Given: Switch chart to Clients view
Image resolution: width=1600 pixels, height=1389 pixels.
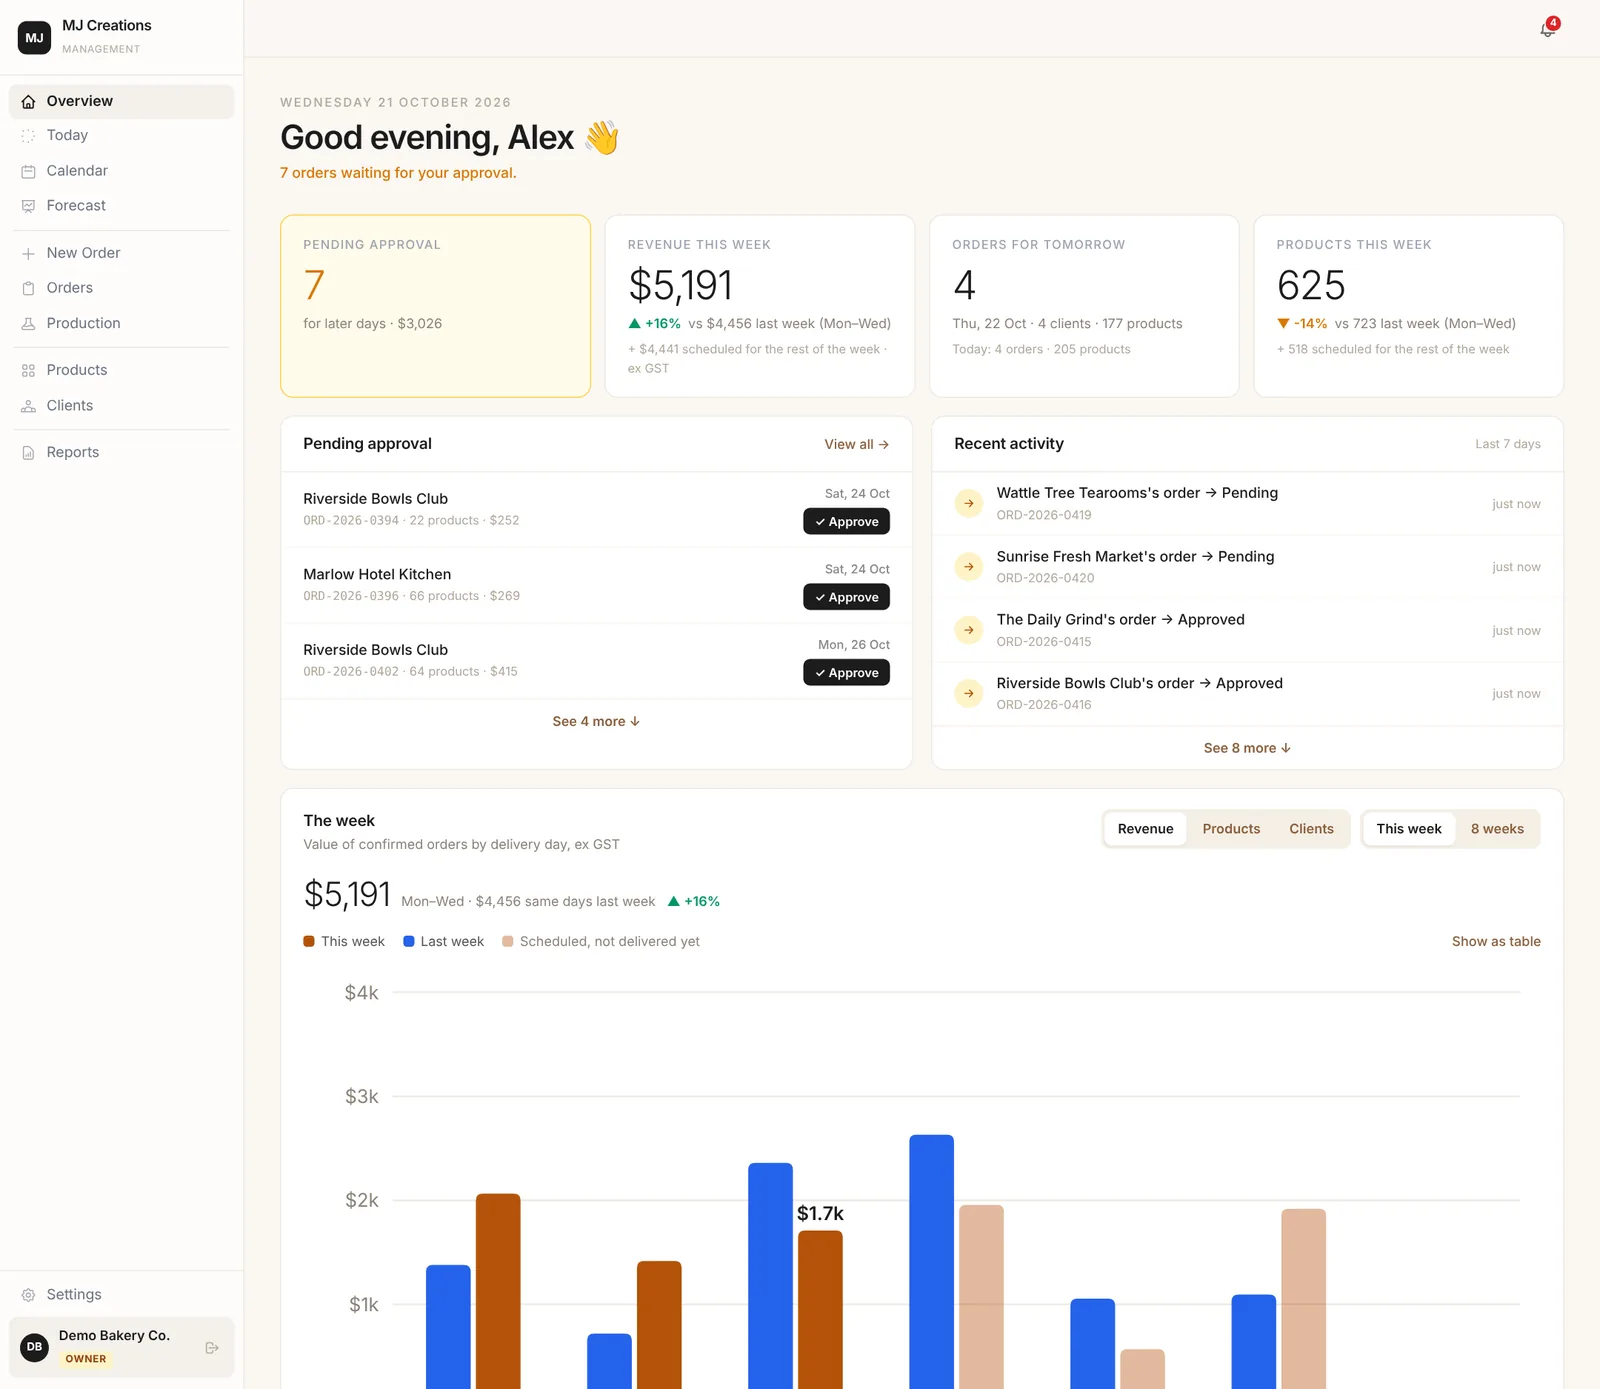Looking at the screenshot, I should tap(1311, 829).
